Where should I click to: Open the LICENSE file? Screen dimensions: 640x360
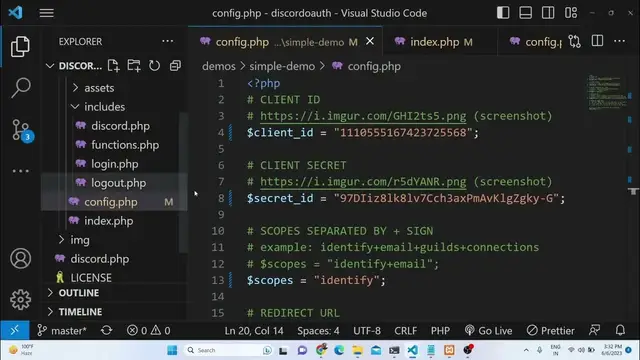coord(91,278)
